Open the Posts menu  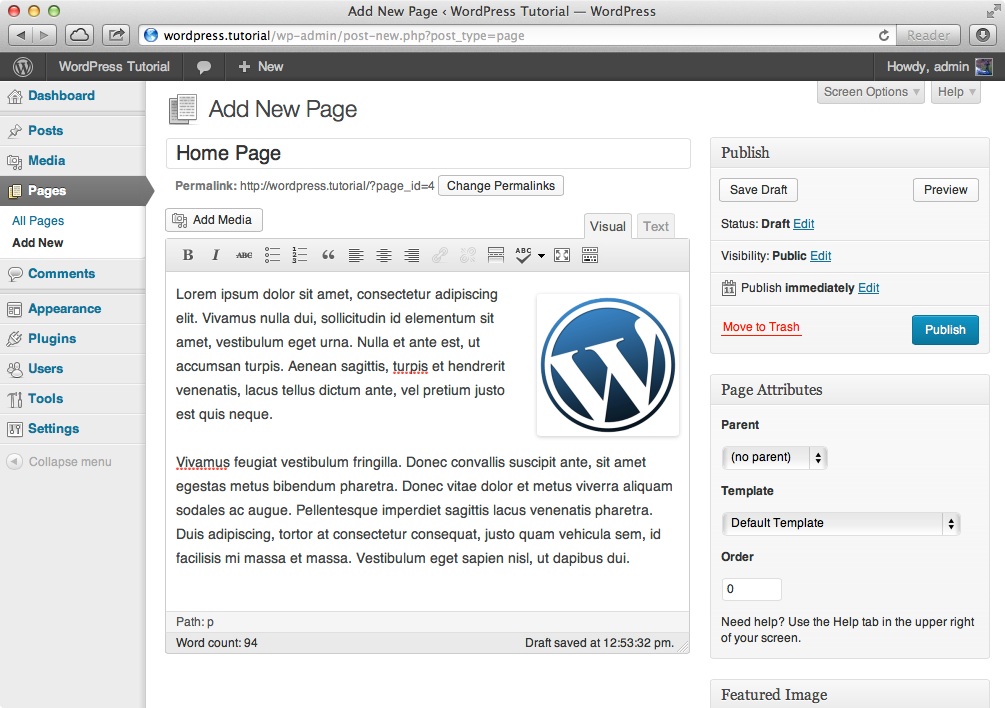(46, 131)
